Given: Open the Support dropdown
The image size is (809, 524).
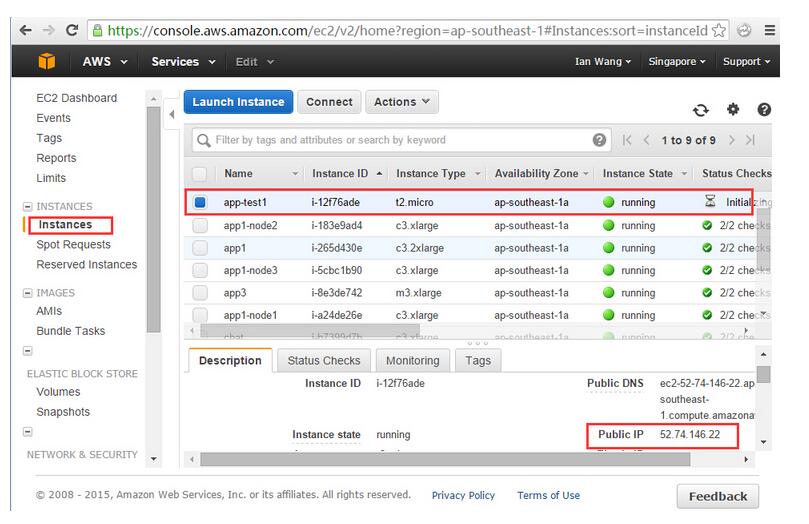Looking at the screenshot, I should click(x=746, y=61).
